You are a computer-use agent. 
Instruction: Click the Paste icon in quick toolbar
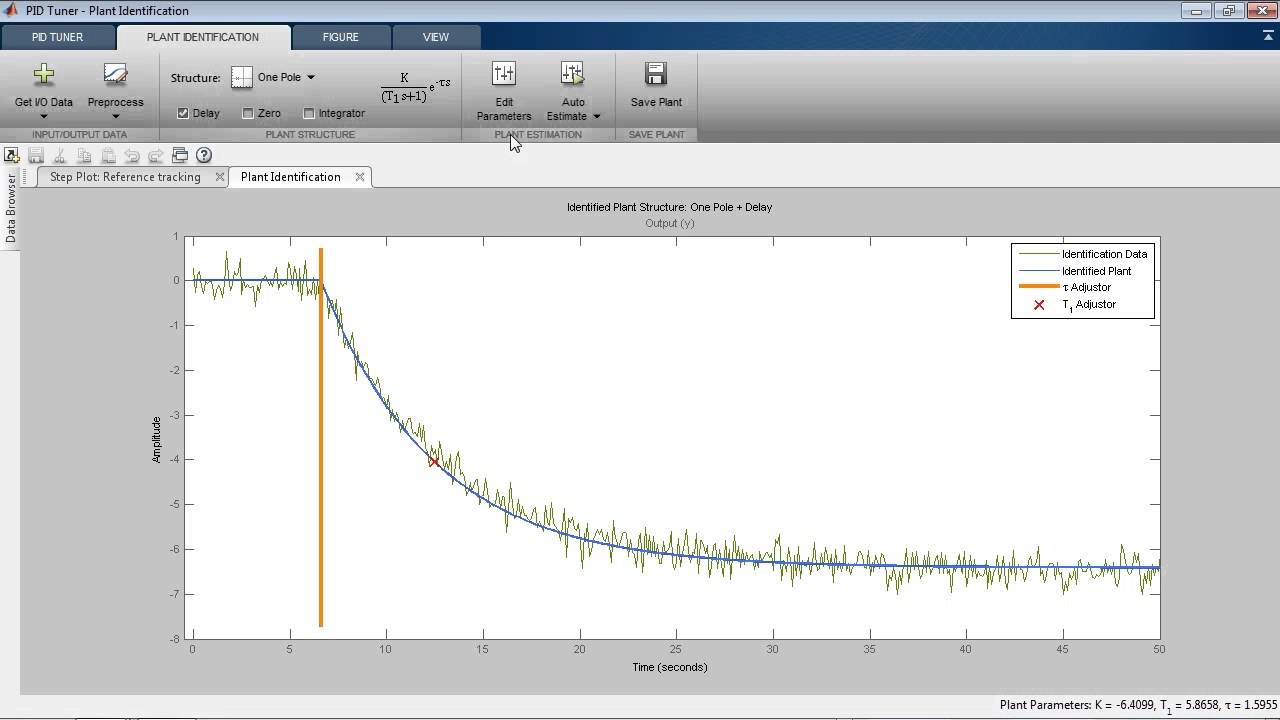point(108,155)
